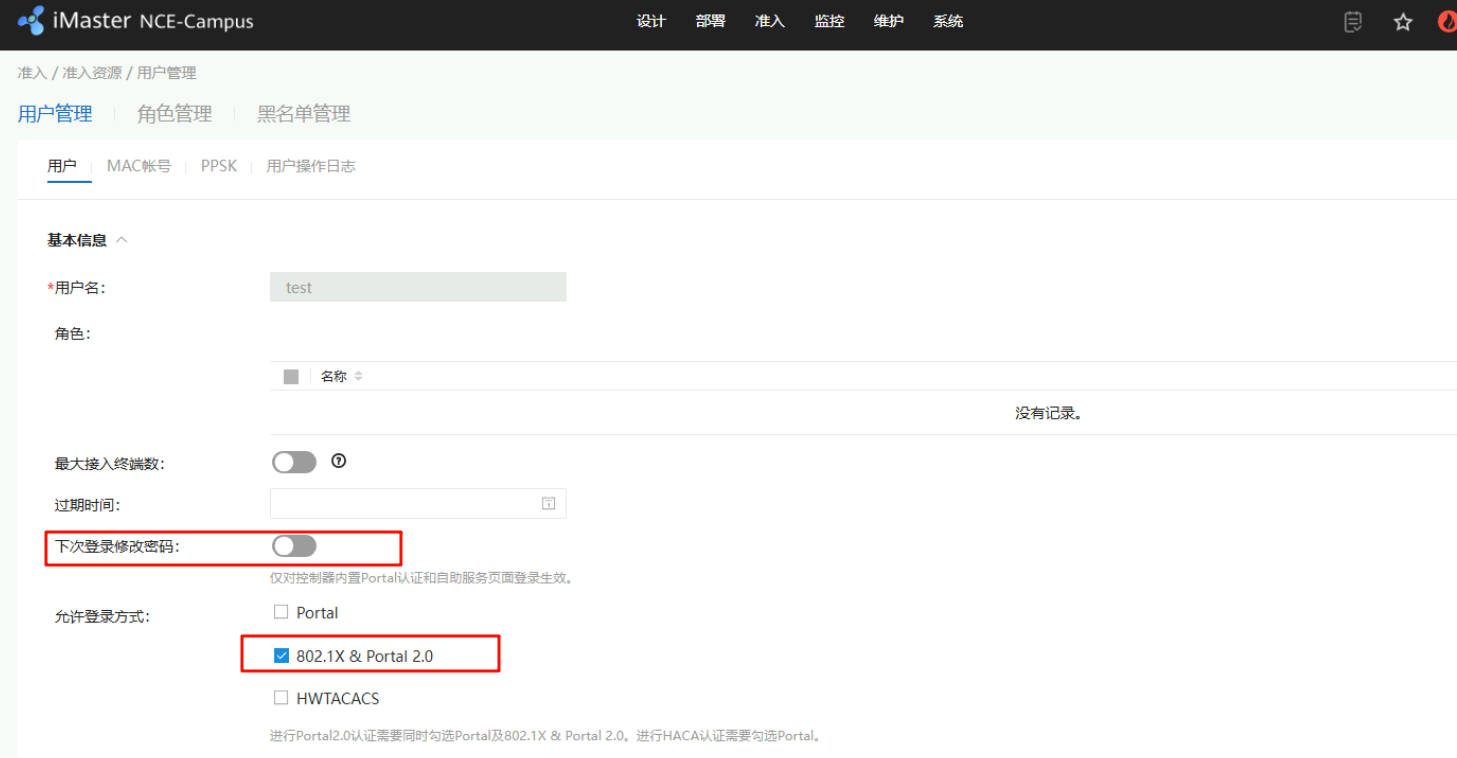This screenshot has width=1457, height=758.
Task: Switch to the 角色管理 tab
Action: tap(174, 114)
